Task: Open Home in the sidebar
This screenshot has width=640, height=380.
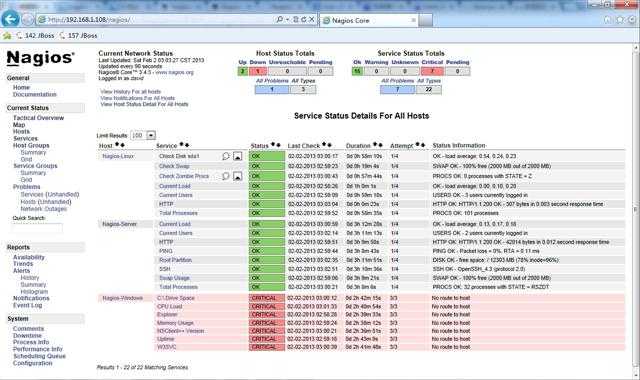Action: (21, 87)
